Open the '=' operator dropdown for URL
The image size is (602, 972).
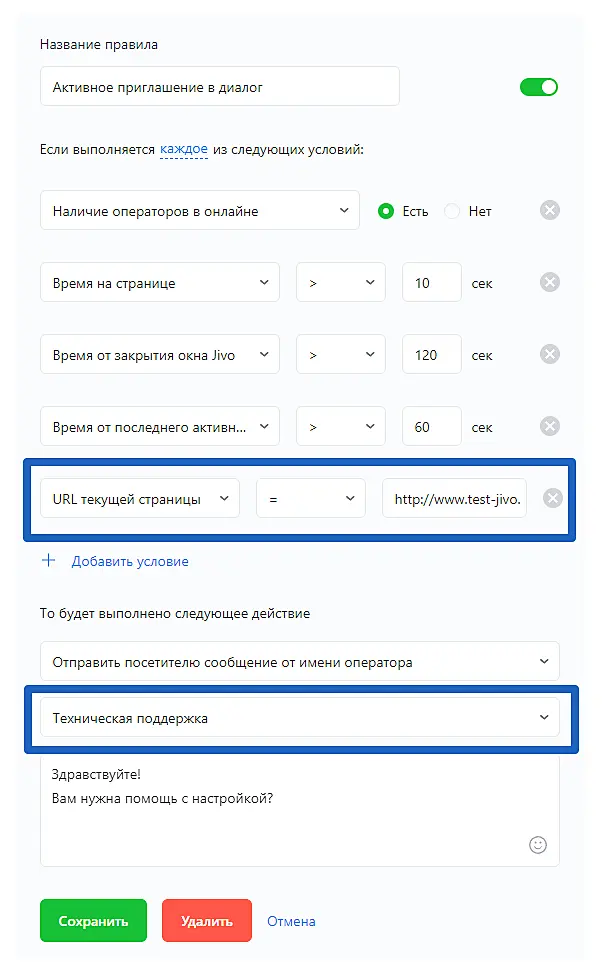[310, 498]
